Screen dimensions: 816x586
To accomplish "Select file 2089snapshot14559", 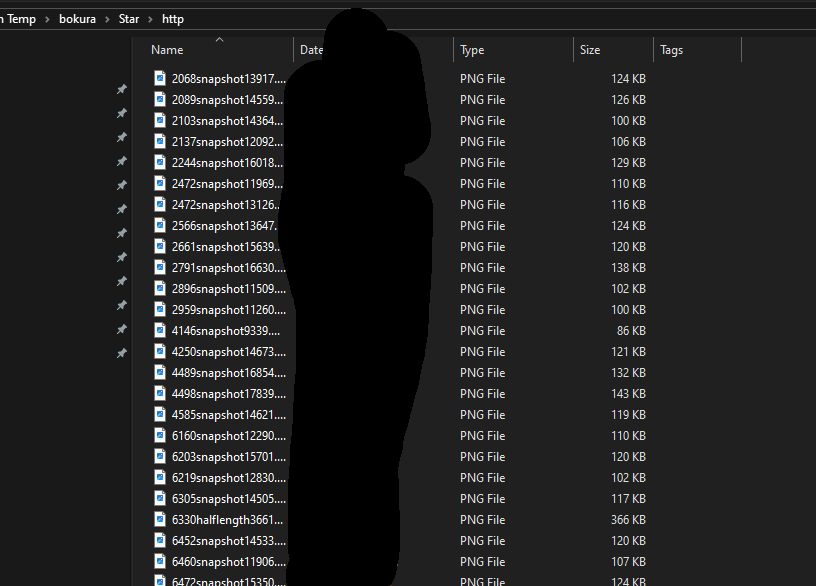I will click(227, 100).
